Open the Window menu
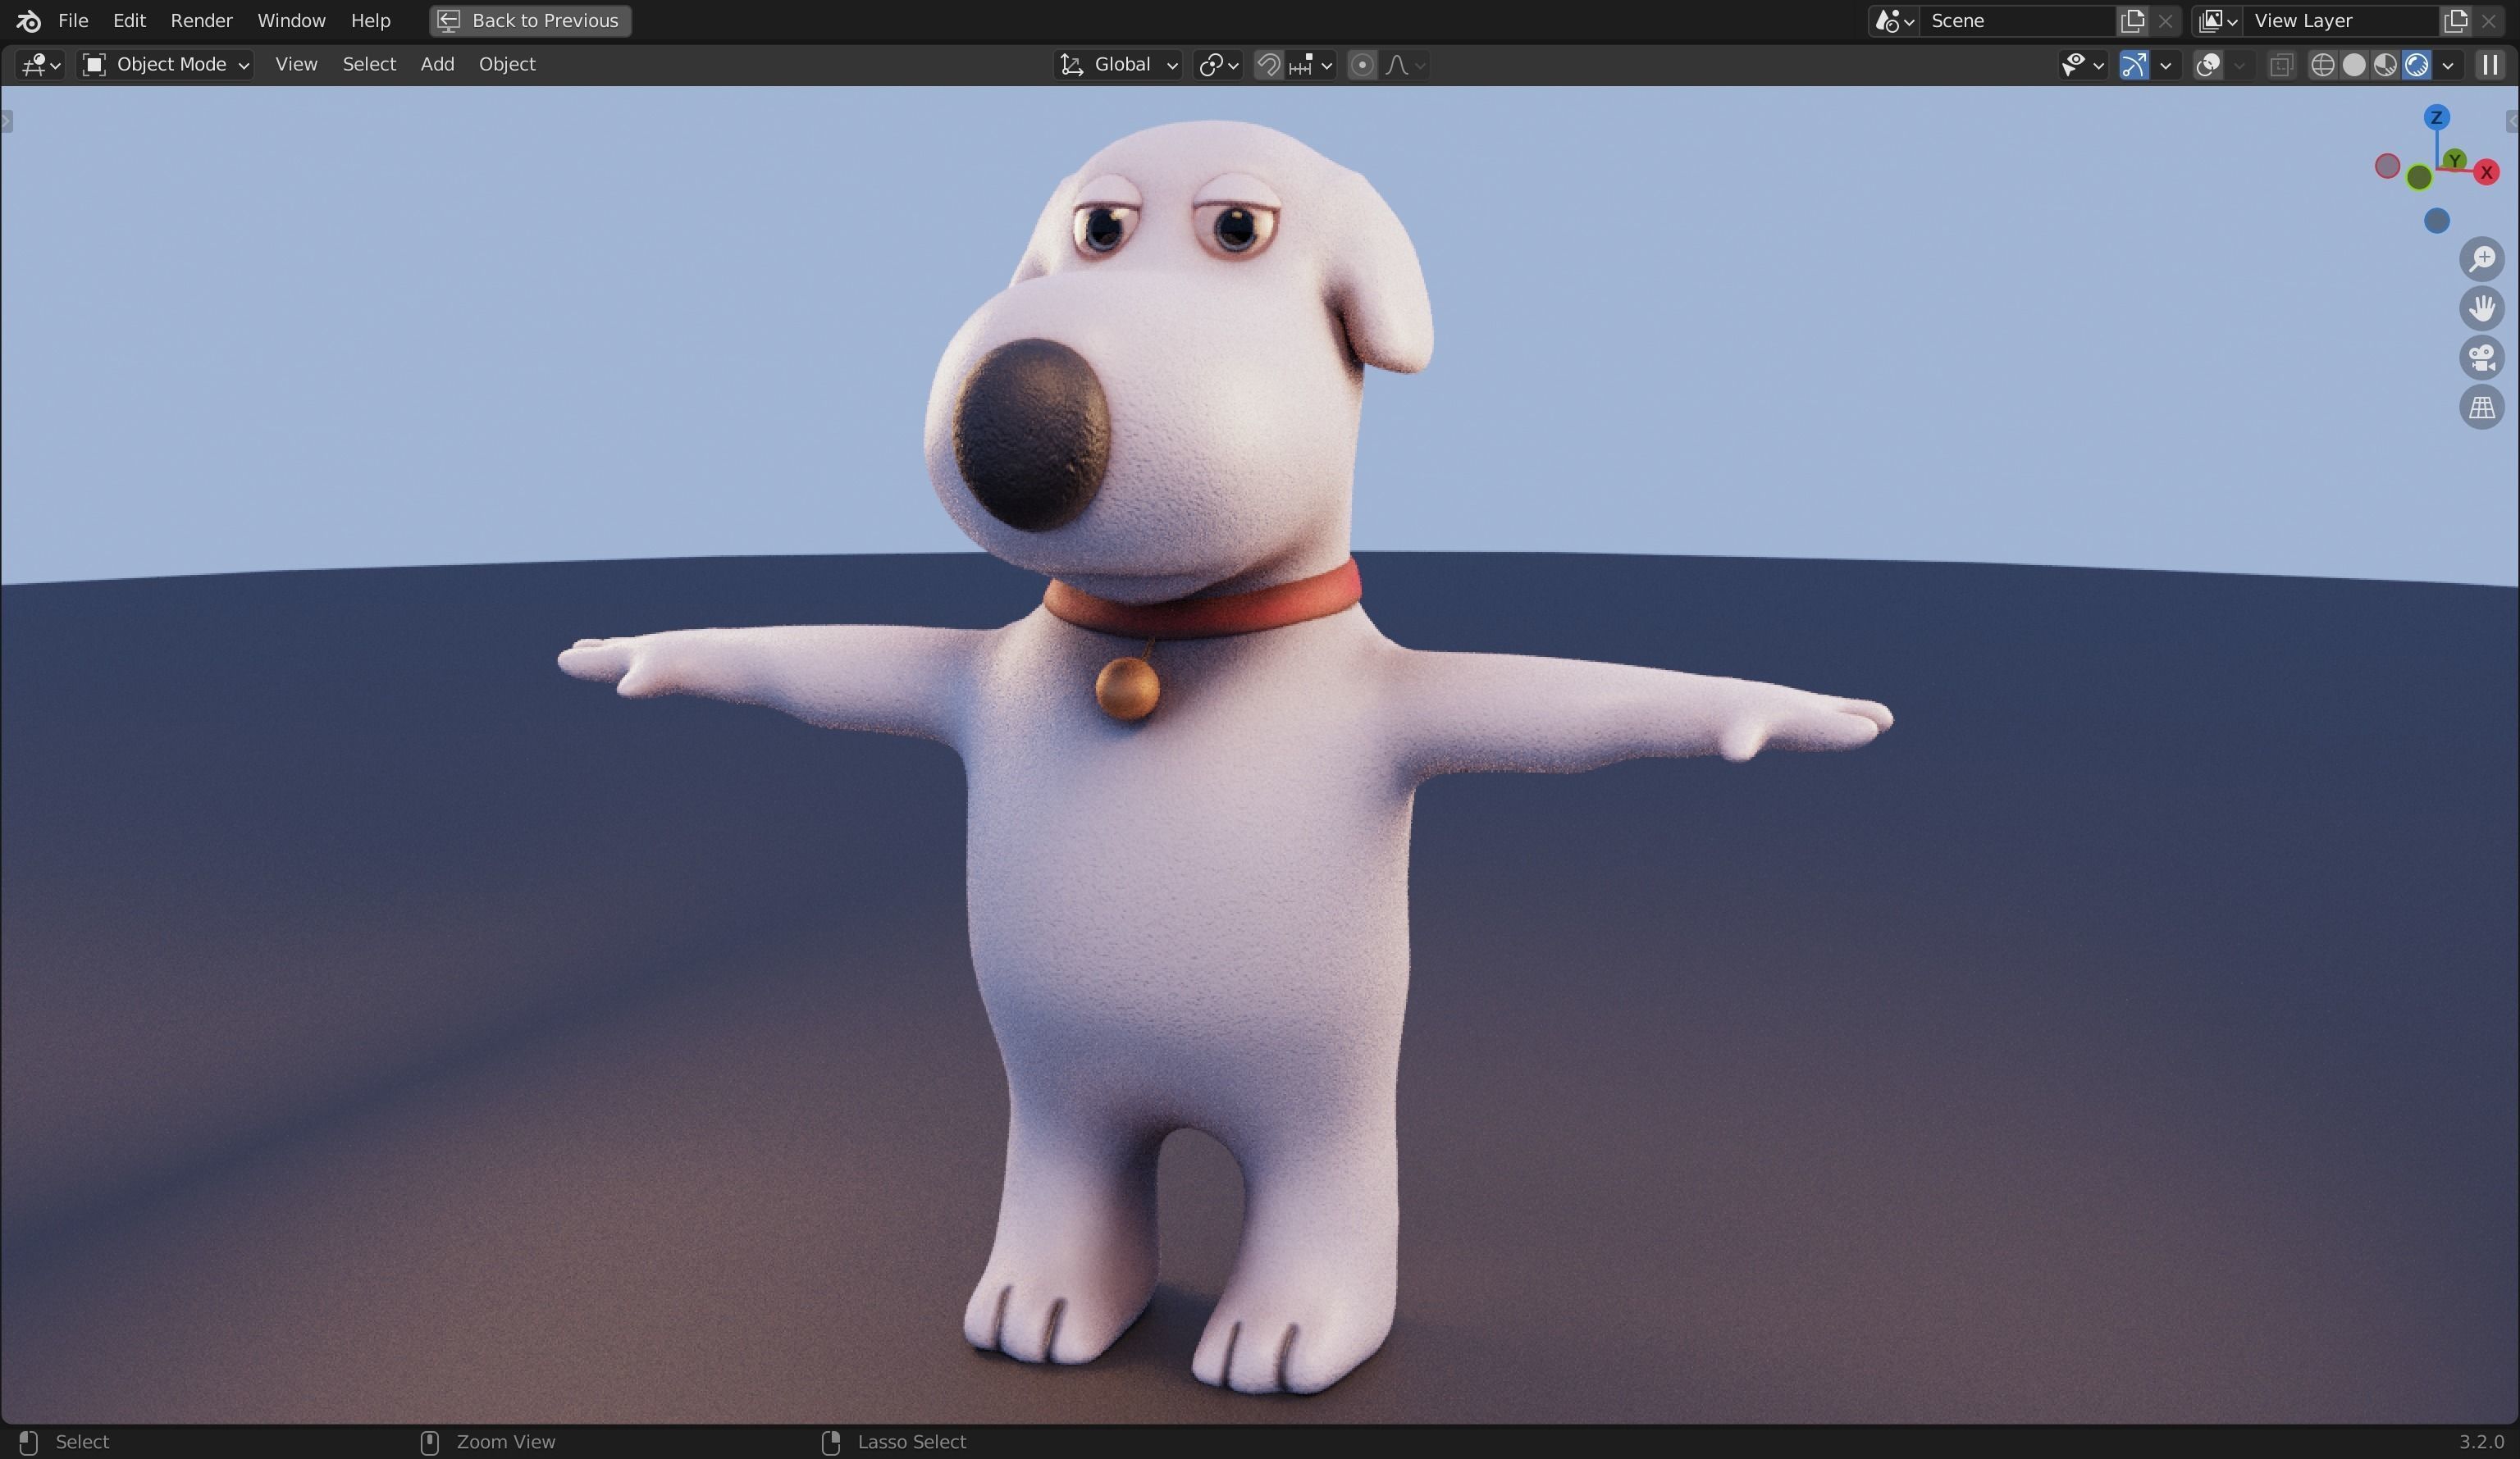The image size is (2520, 1459). coord(291,20)
